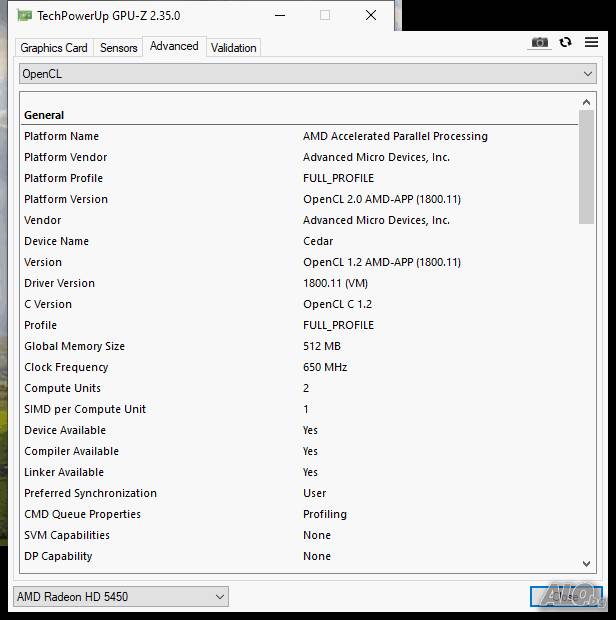Click the Device Available label
Viewport: 616px width, 620px height.
tap(65, 430)
